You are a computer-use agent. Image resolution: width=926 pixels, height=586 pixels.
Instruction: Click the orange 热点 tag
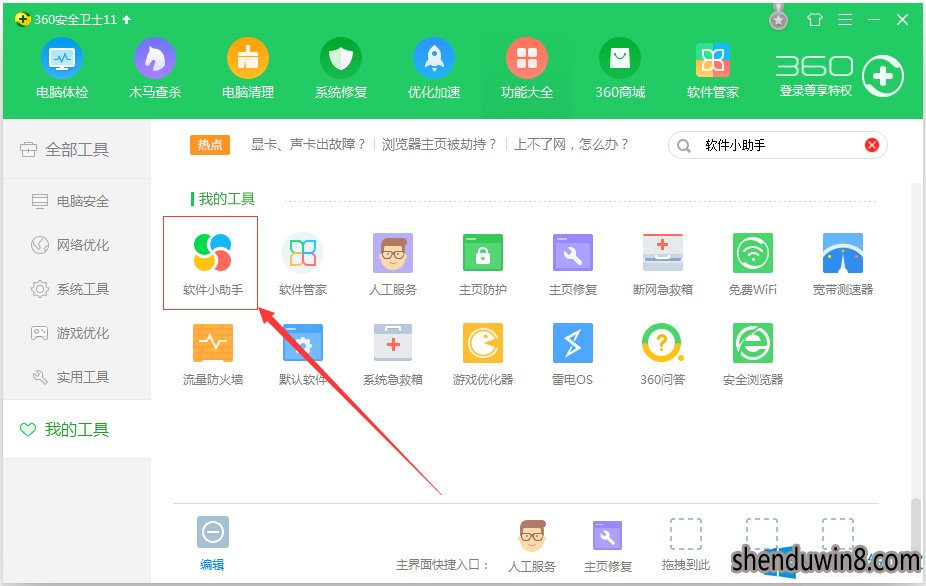coord(210,145)
